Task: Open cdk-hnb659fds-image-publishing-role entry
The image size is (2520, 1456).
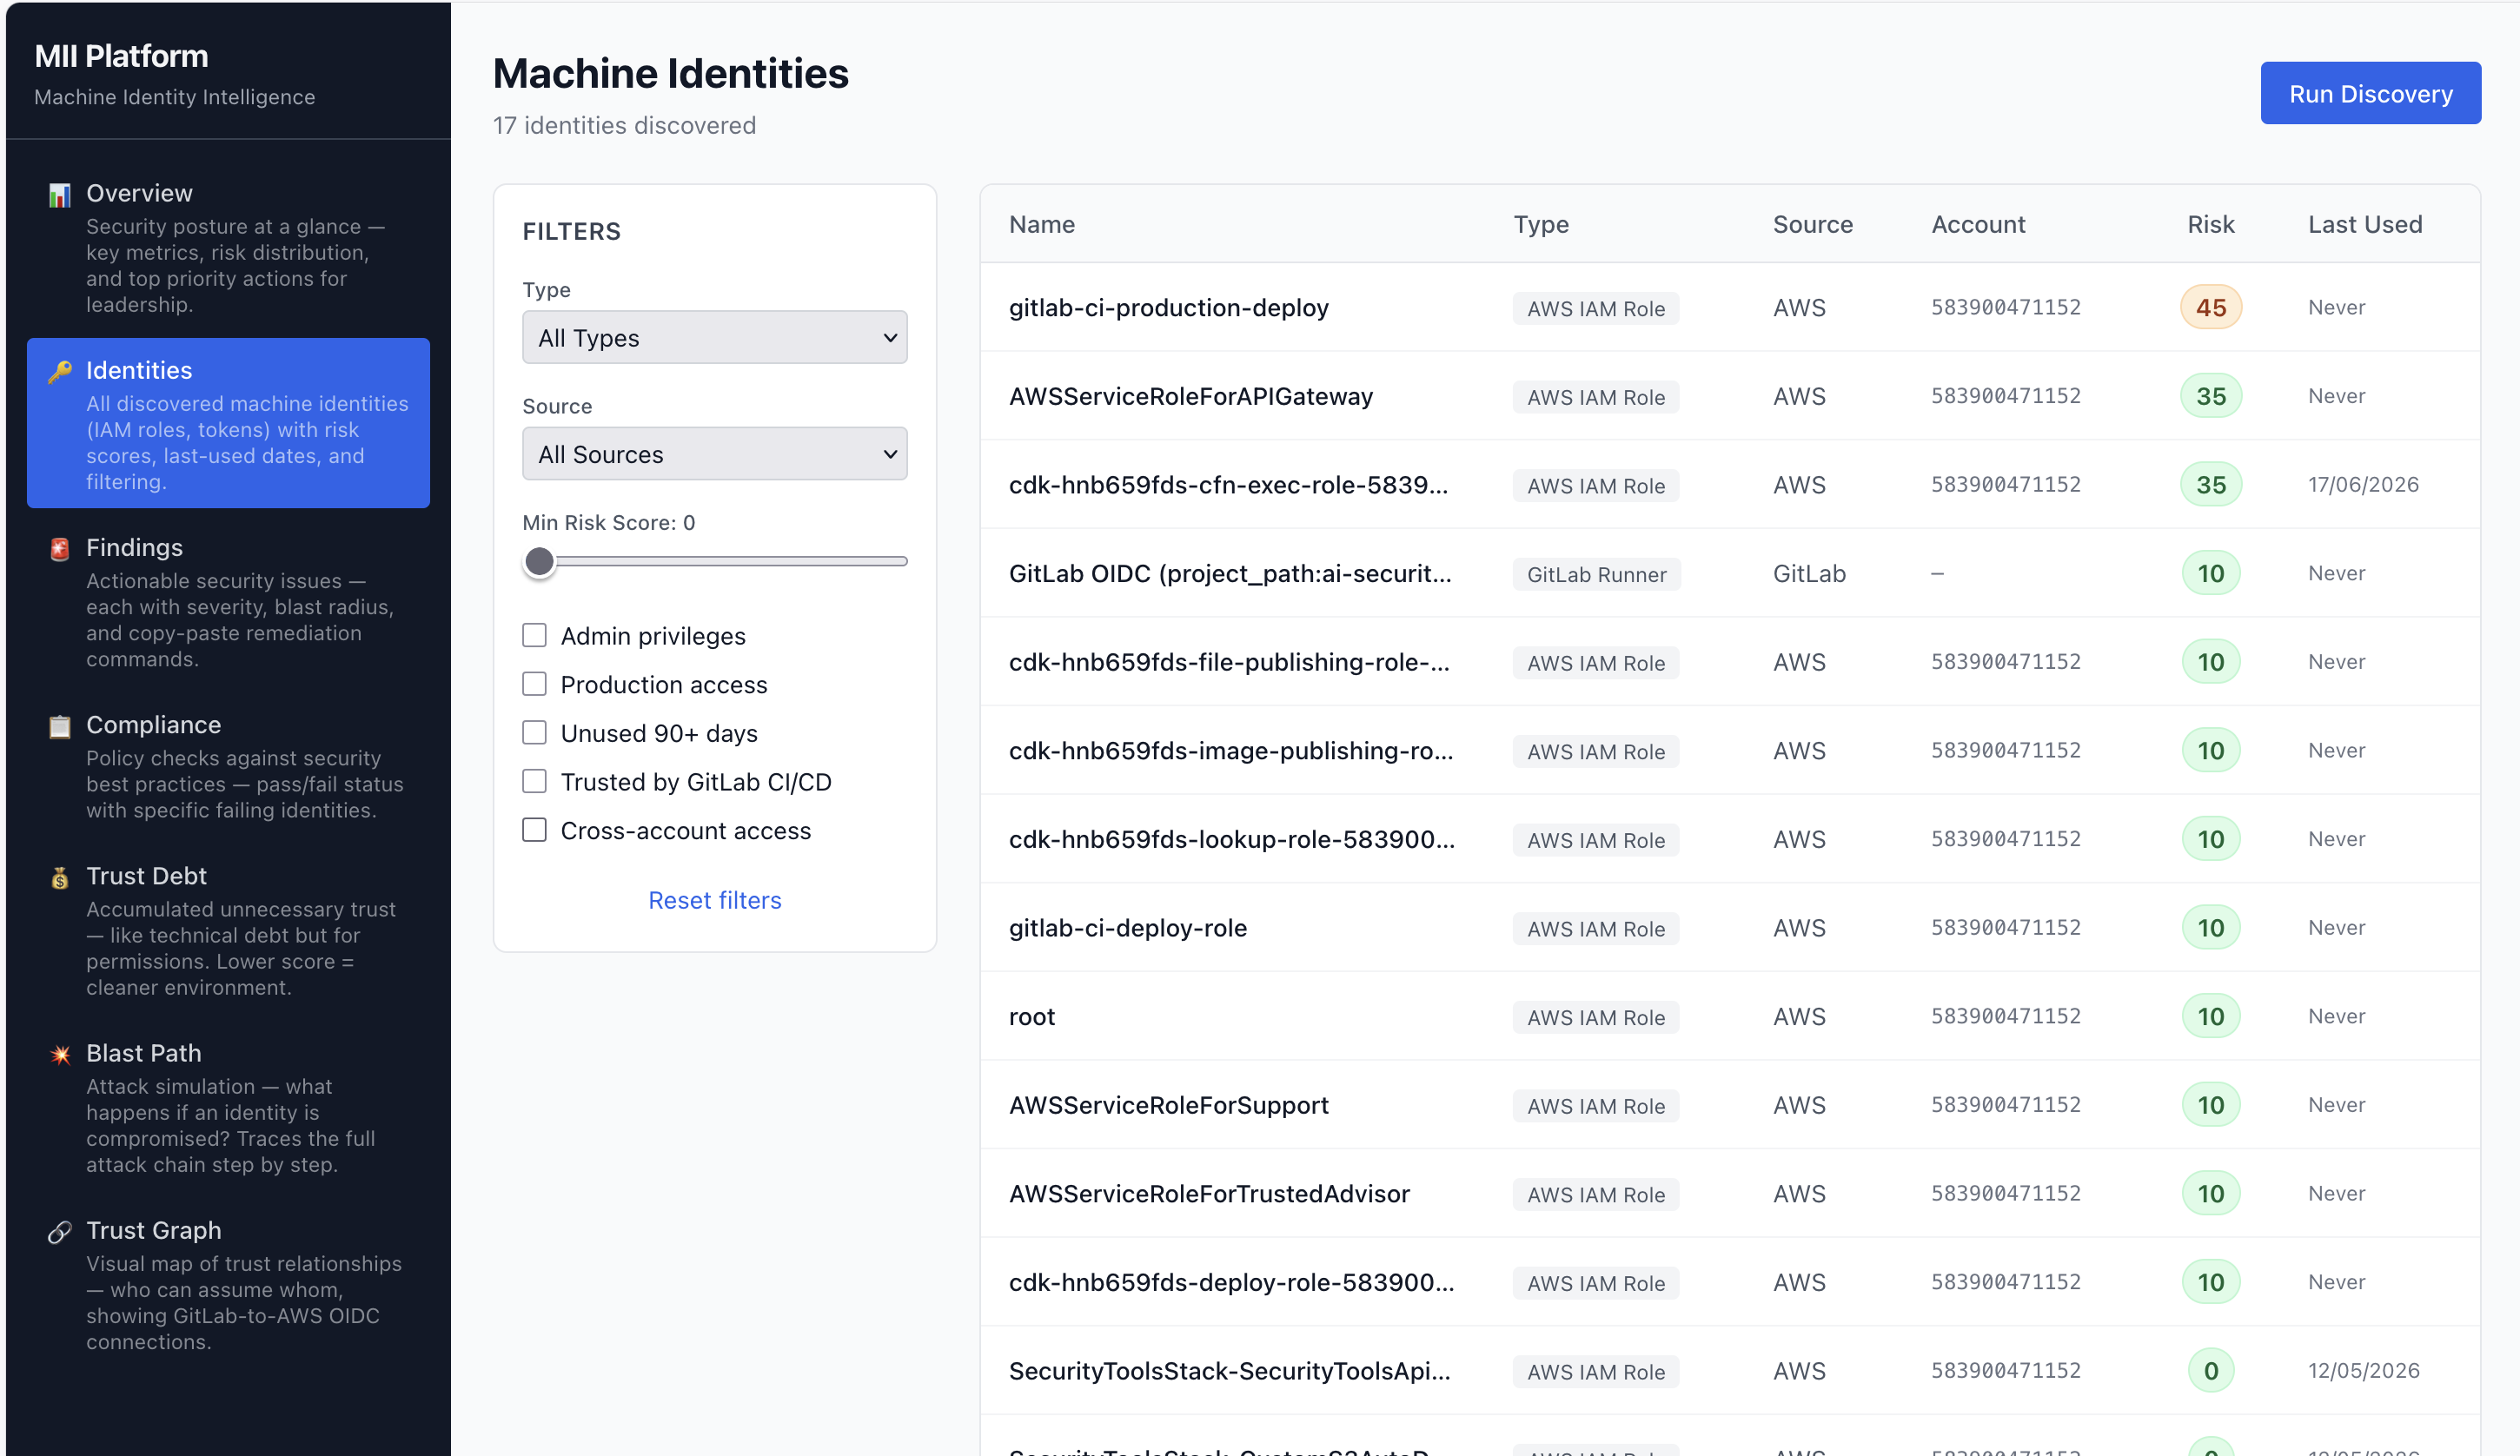Action: 1729,750
